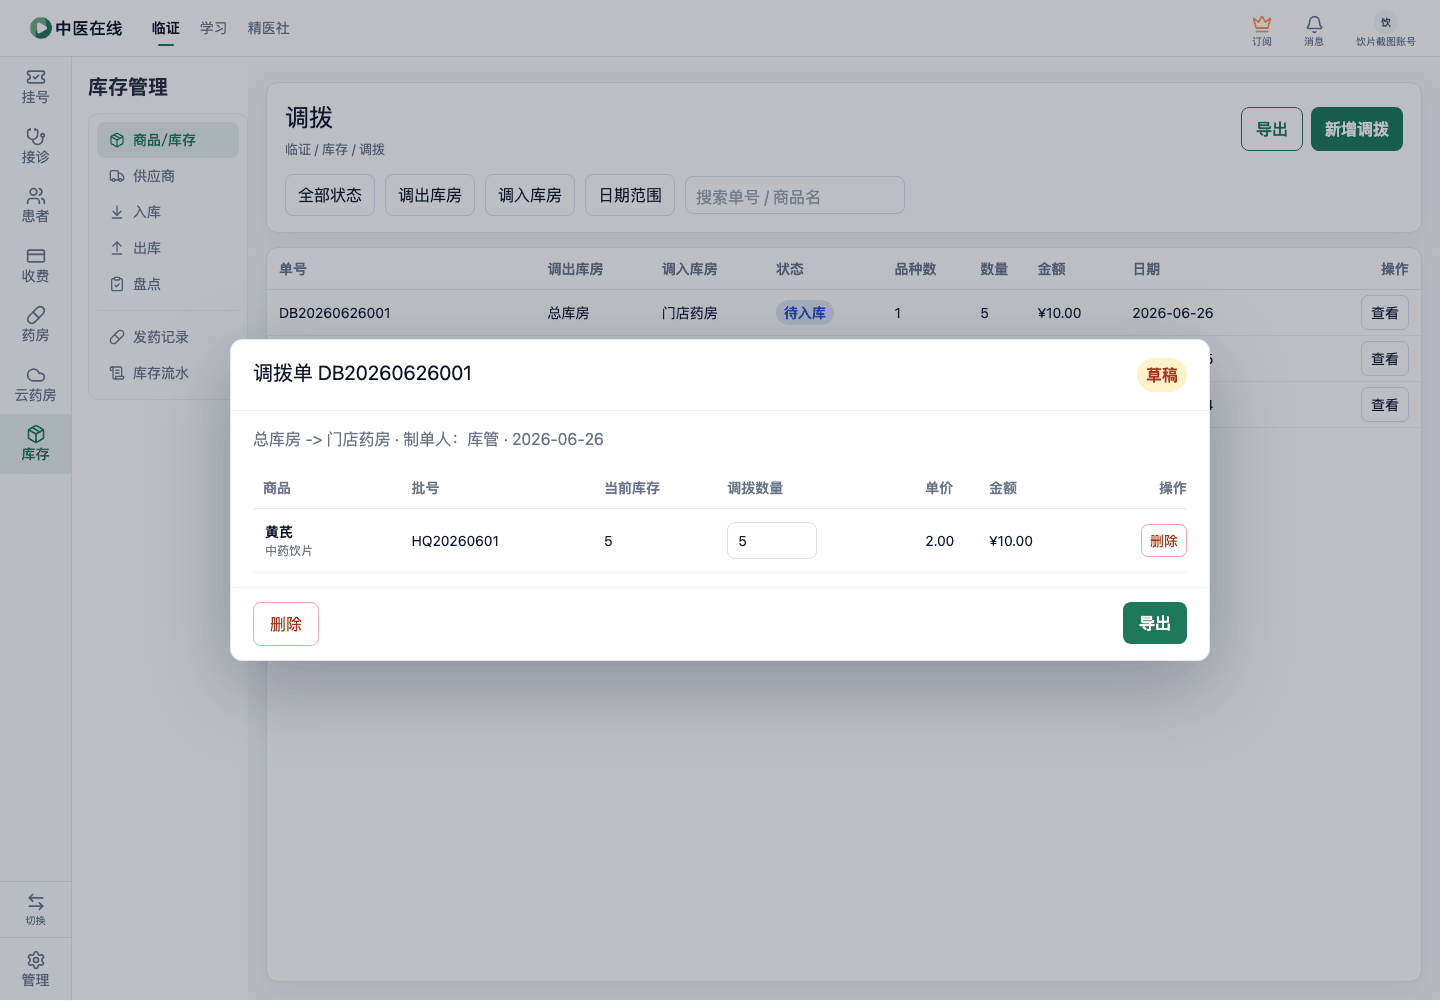Image resolution: width=1440 pixels, height=1001 pixels.
Task: Delete the 黄芪 row in the dialog
Action: click(x=1164, y=541)
